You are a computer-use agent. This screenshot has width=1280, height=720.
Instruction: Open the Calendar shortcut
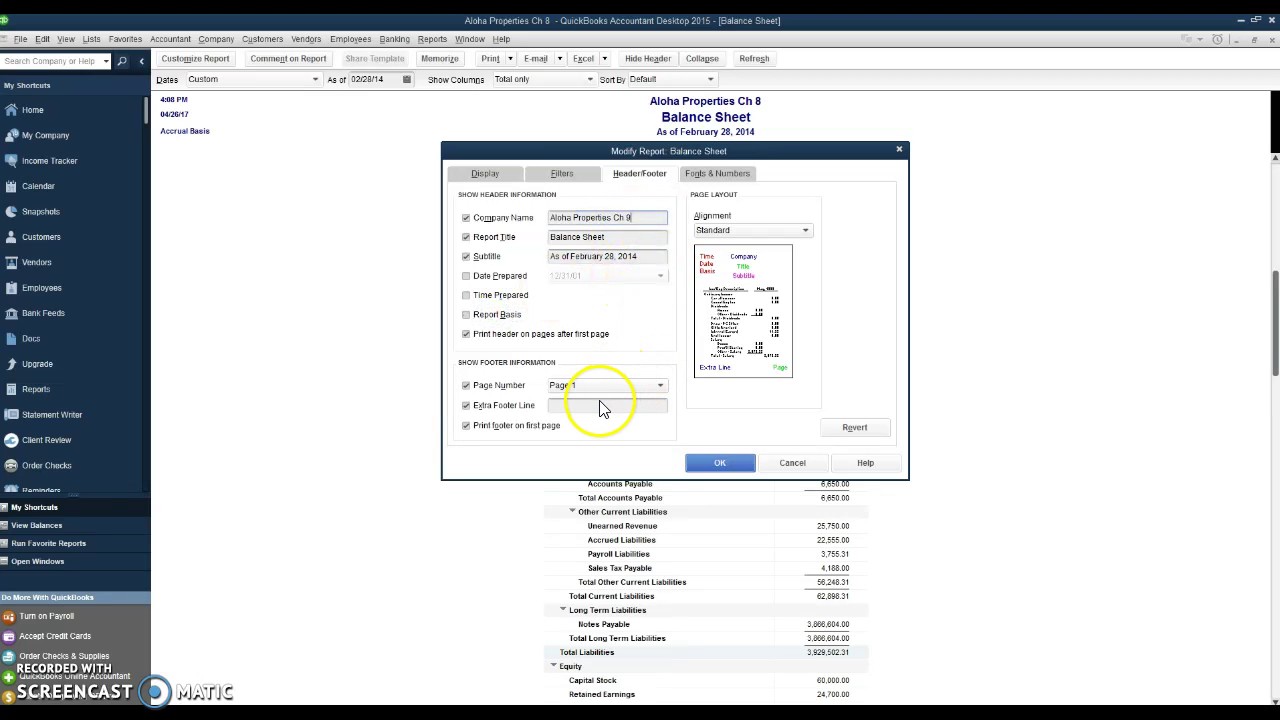38,186
